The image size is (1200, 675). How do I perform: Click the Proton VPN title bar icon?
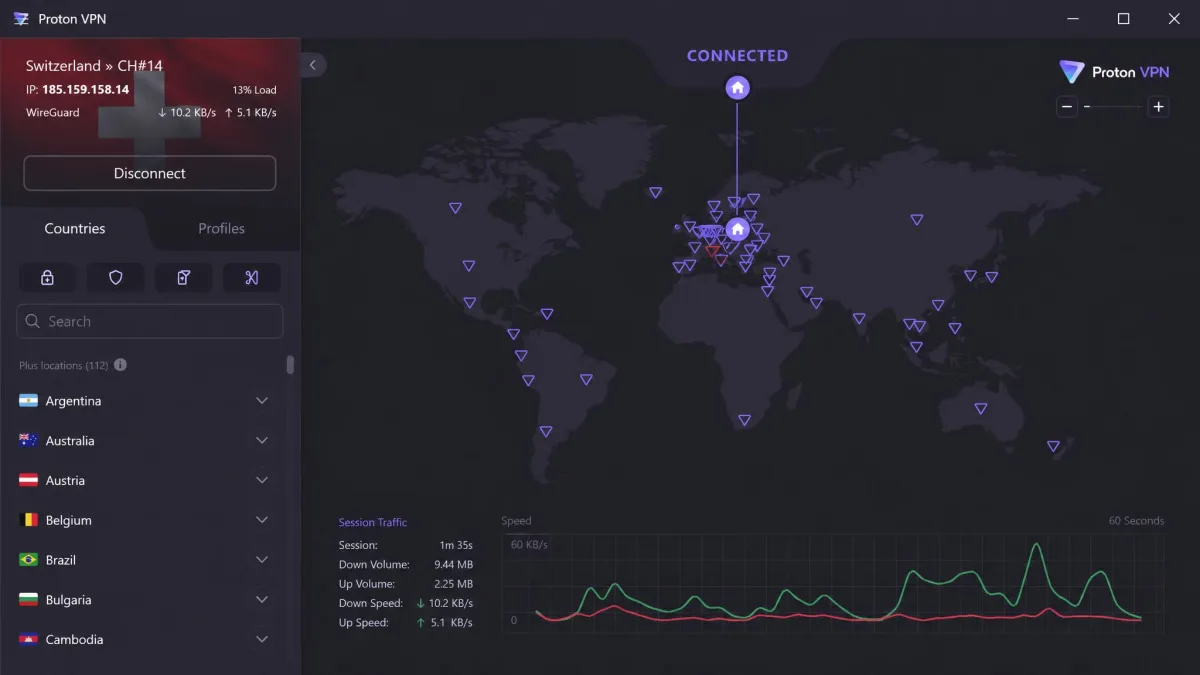click(21, 19)
